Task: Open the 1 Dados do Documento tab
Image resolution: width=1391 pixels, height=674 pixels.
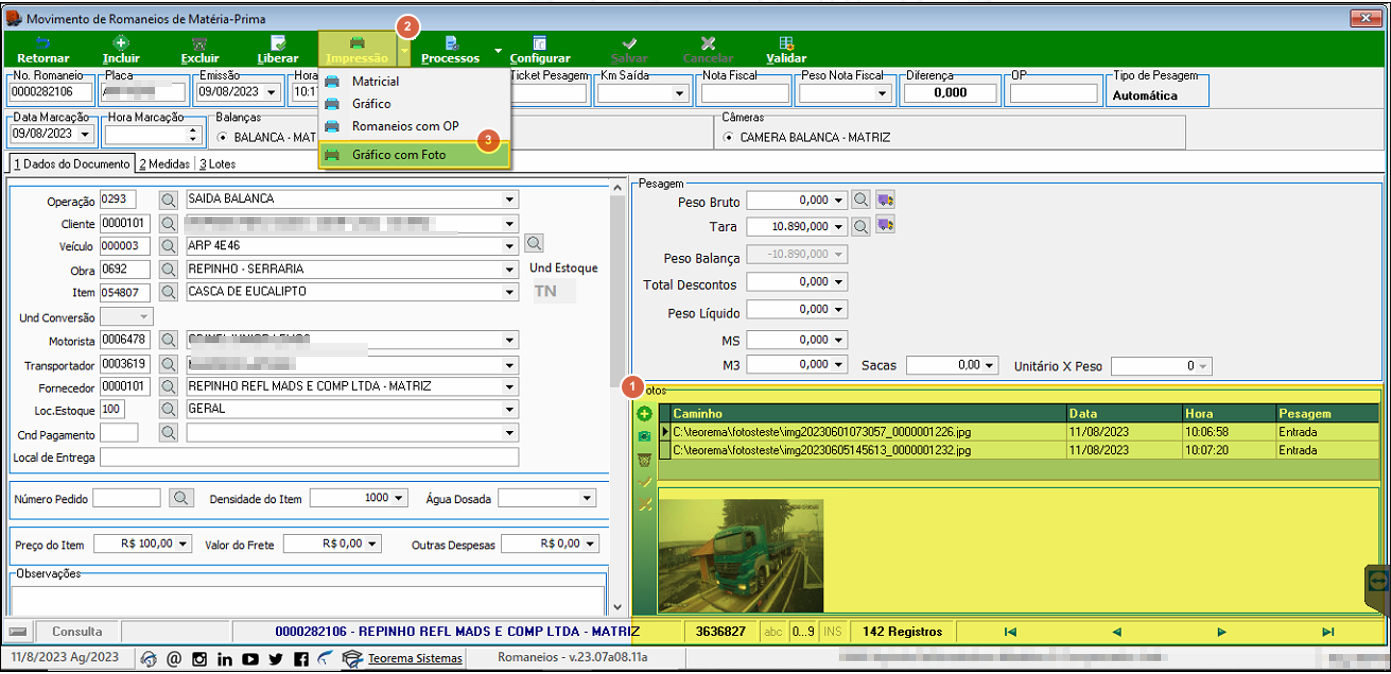Action: pos(71,164)
